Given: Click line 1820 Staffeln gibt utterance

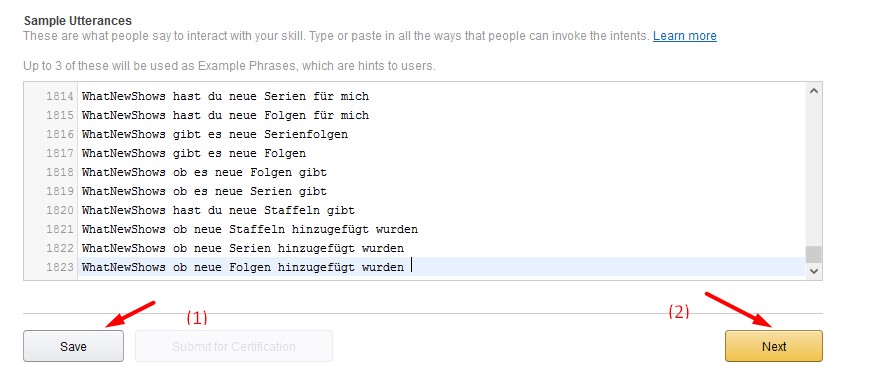Looking at the screenshot, I should (x=218, y=211).
